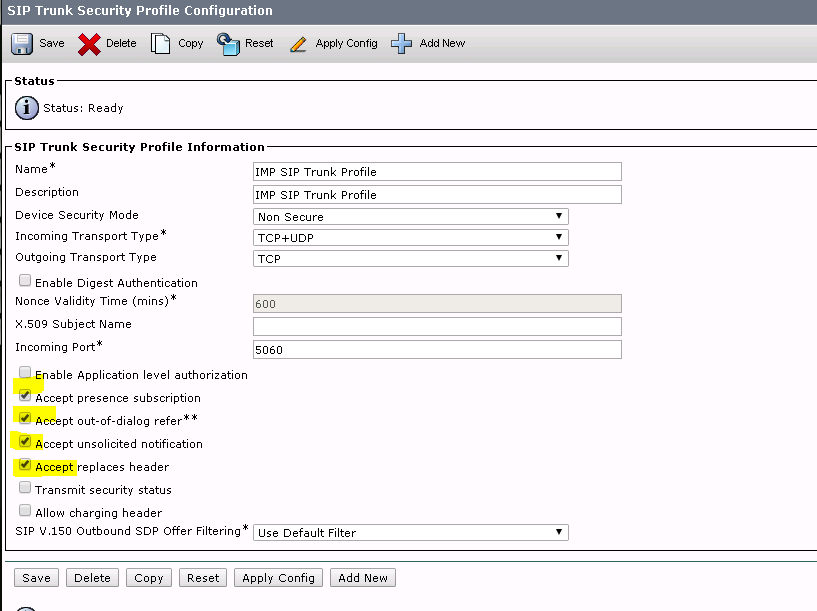817x611 pixels.
Task: Enable Digest Authentication checkbox
Action: [x=24, y=280]
